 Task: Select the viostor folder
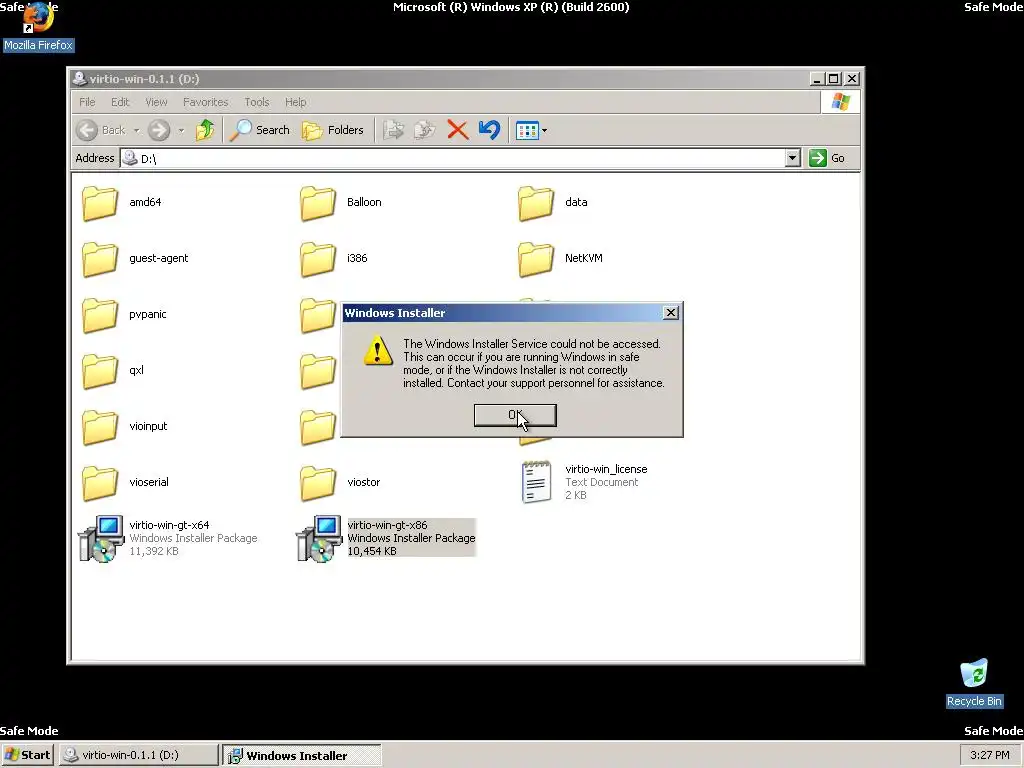340,483
